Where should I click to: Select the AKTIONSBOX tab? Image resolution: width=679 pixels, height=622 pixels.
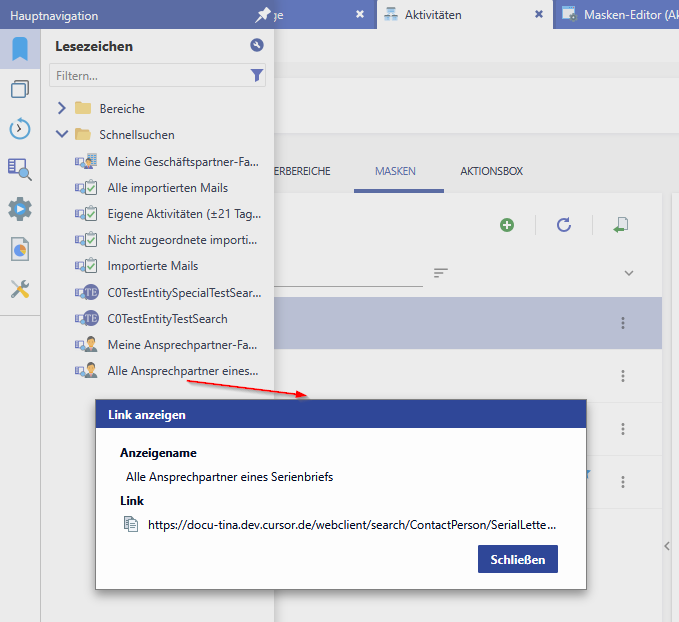click(x=491, y=171)
